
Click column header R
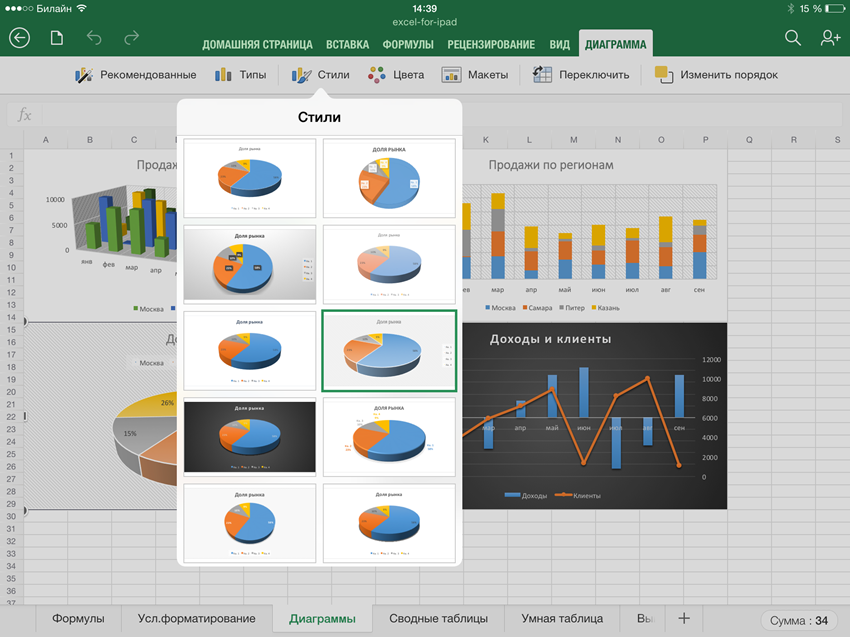pyautogui.click(x=794, y=140)
